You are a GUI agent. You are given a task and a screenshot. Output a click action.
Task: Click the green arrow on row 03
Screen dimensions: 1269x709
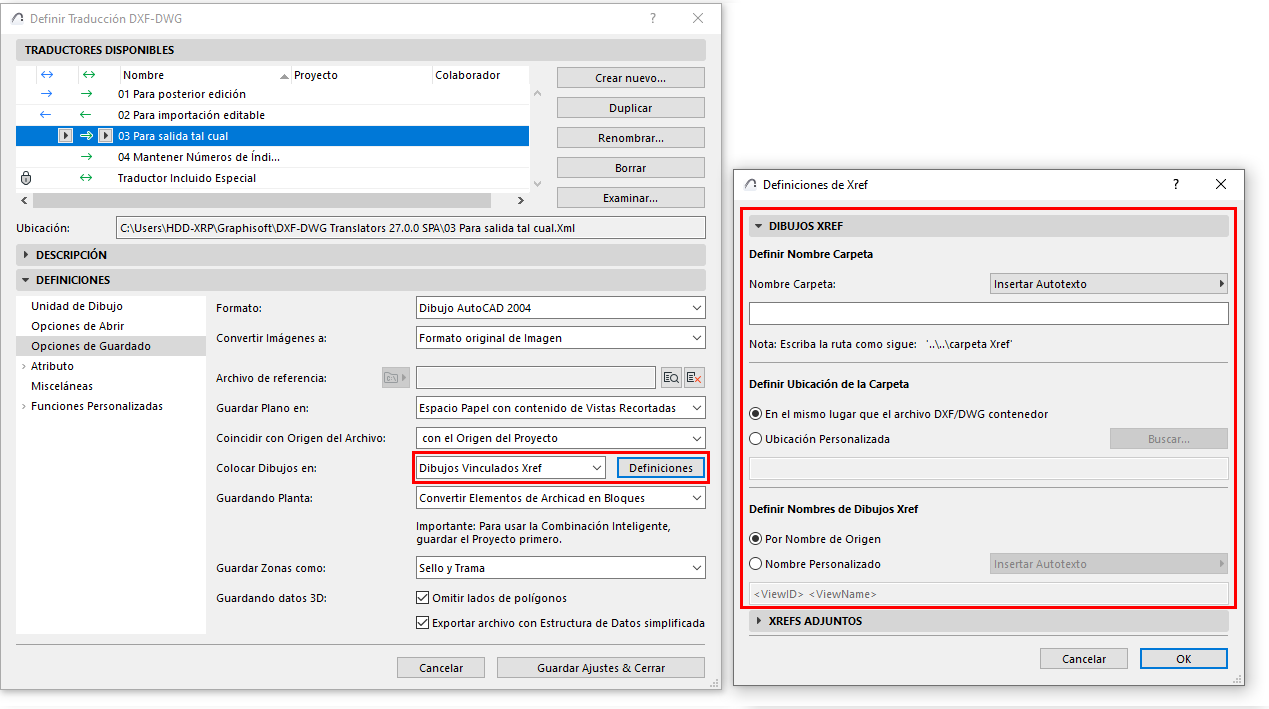coord(87,136)
